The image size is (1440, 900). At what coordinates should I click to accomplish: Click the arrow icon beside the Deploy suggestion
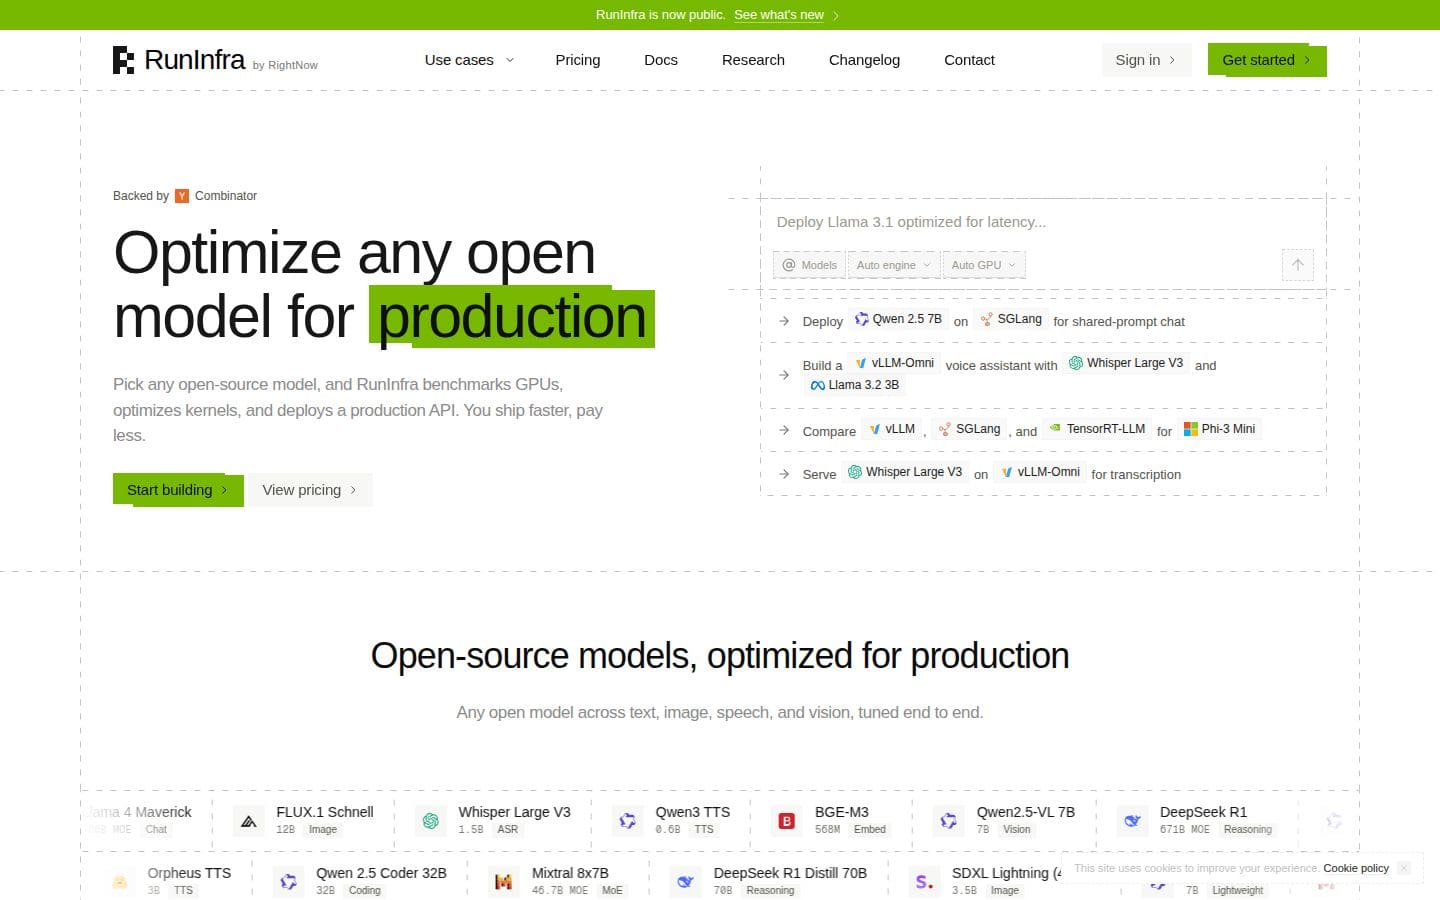point(784,321)
